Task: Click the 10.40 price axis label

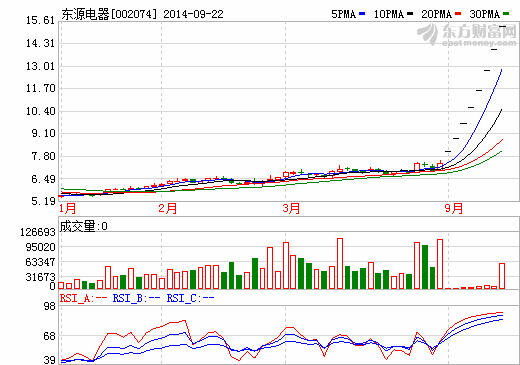Action: point(40,111)
